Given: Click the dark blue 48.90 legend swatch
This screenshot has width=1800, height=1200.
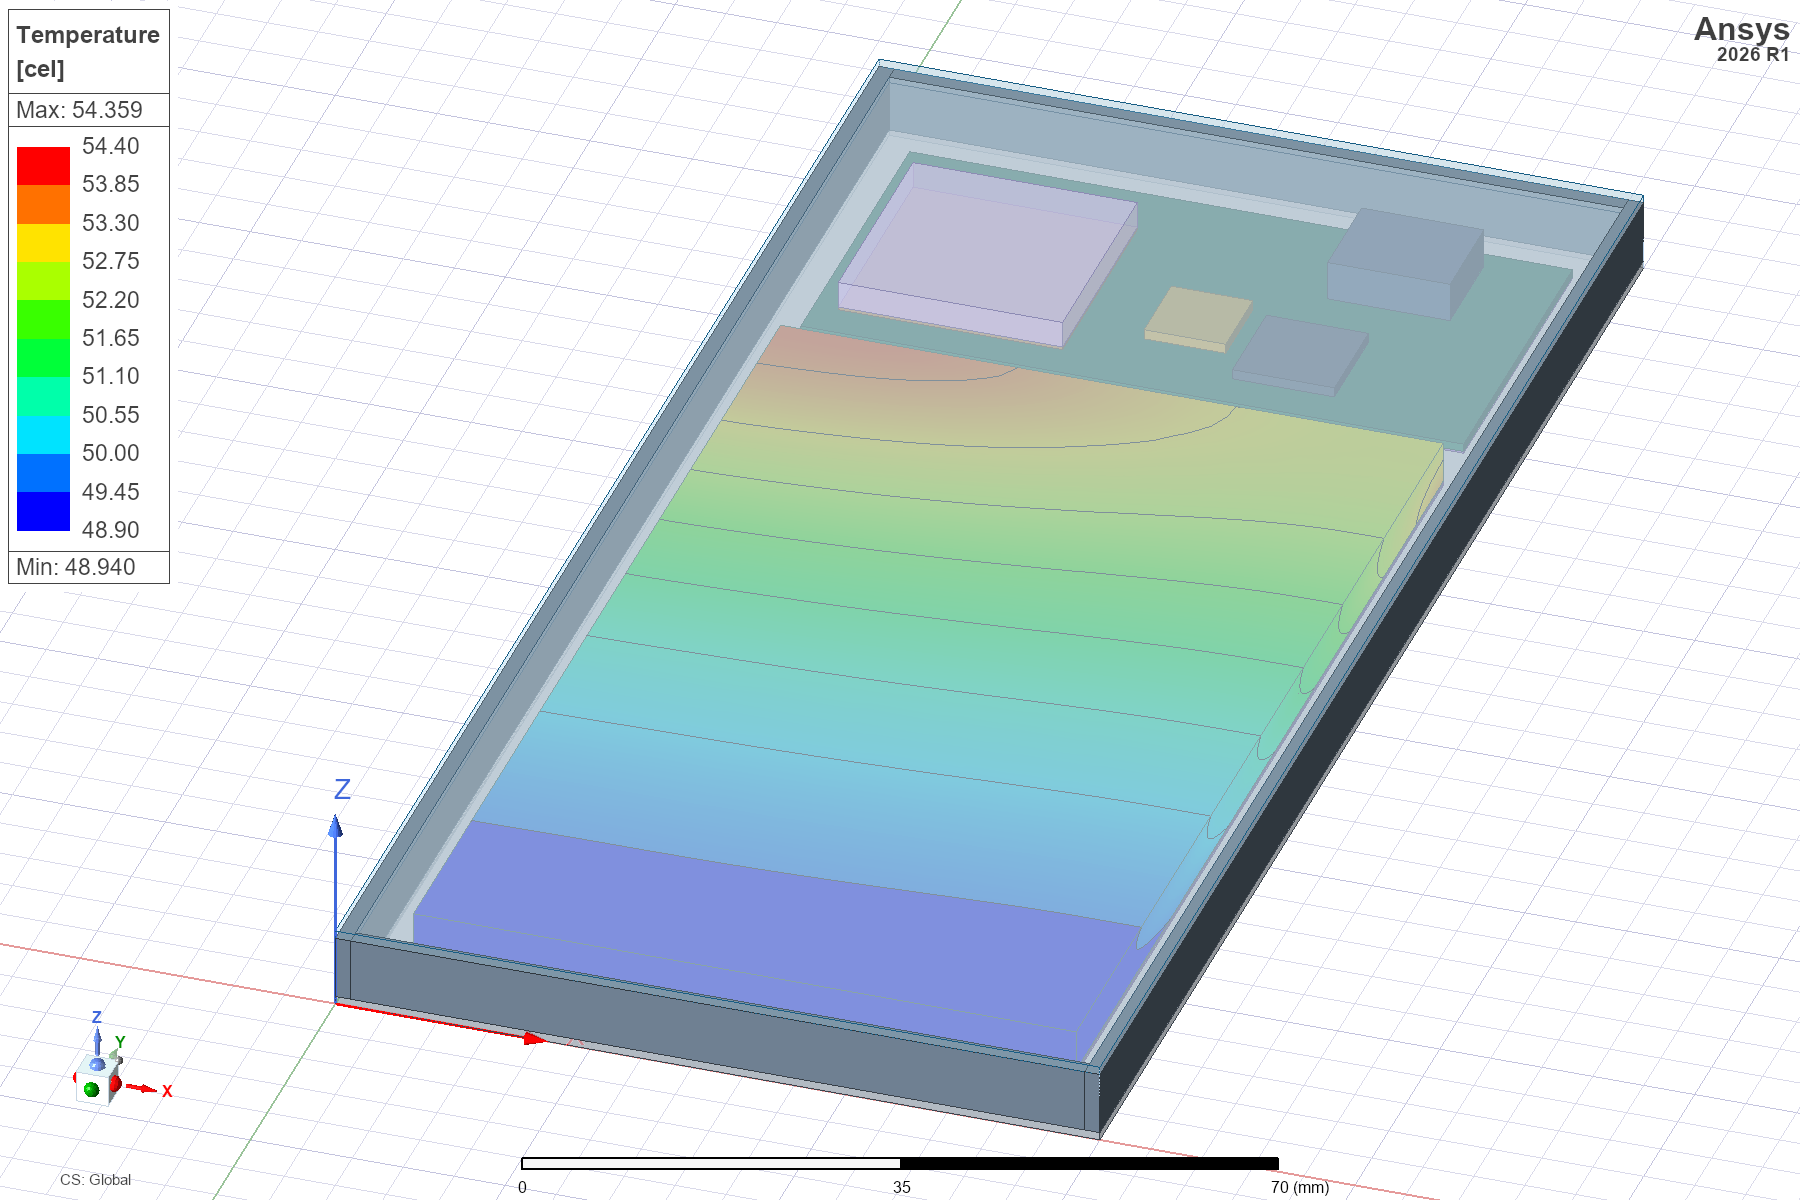Looking at the screenshot, I should click(43, 511).
